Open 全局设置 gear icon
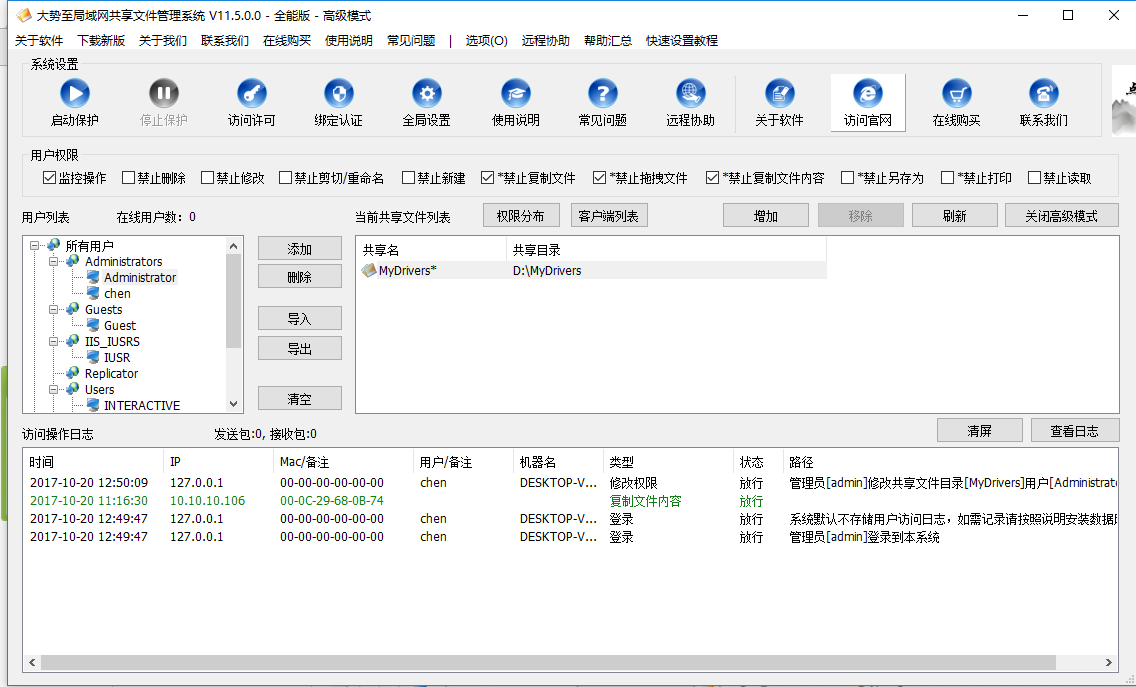1136x687 pixels. coord(427,93)
